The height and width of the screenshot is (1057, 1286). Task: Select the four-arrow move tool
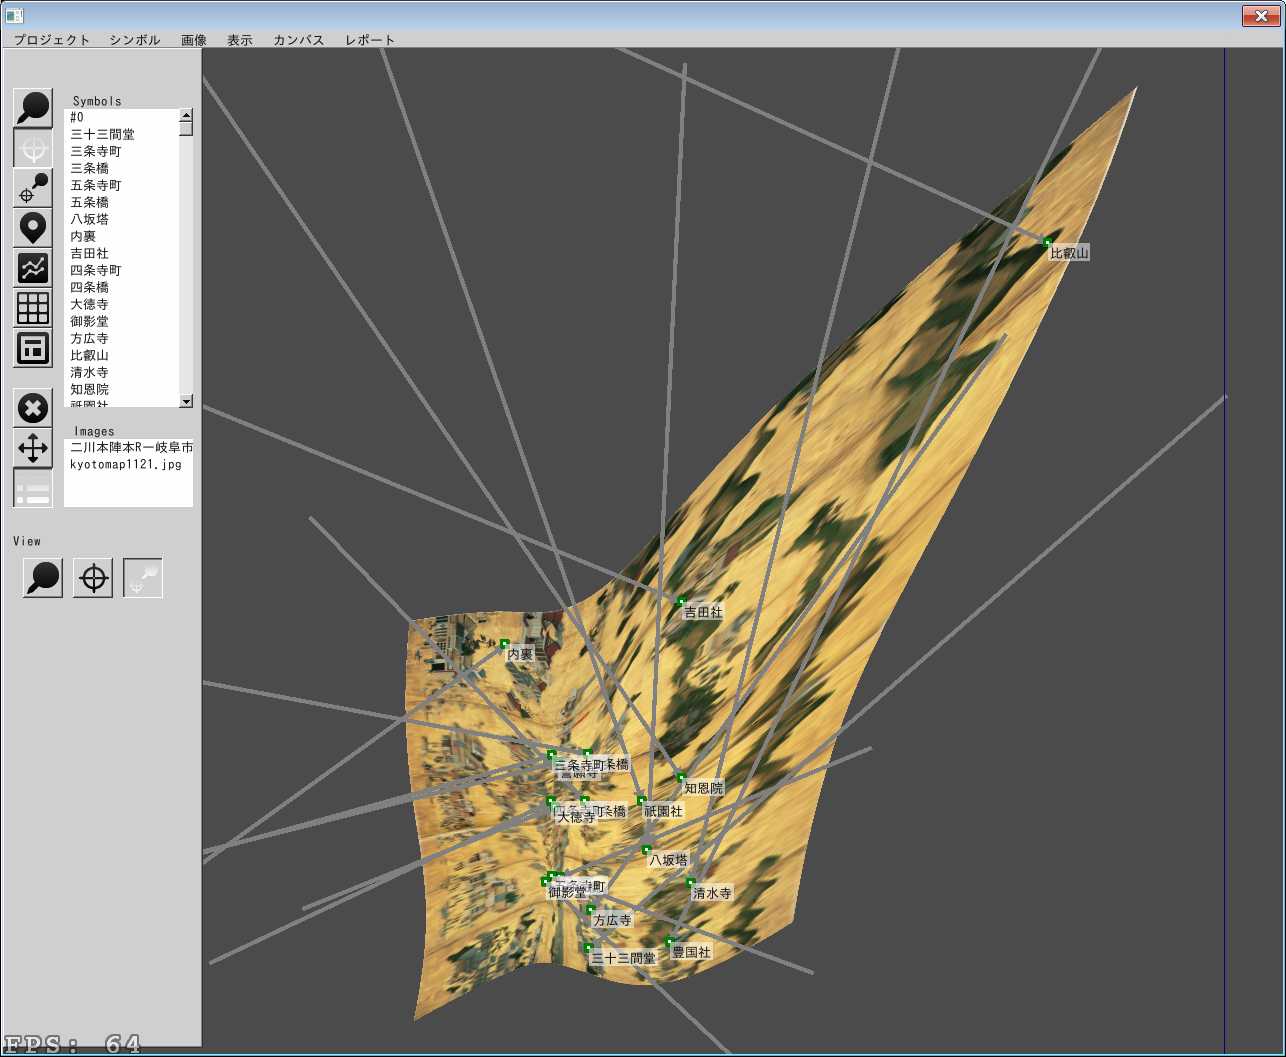[33, 448]
